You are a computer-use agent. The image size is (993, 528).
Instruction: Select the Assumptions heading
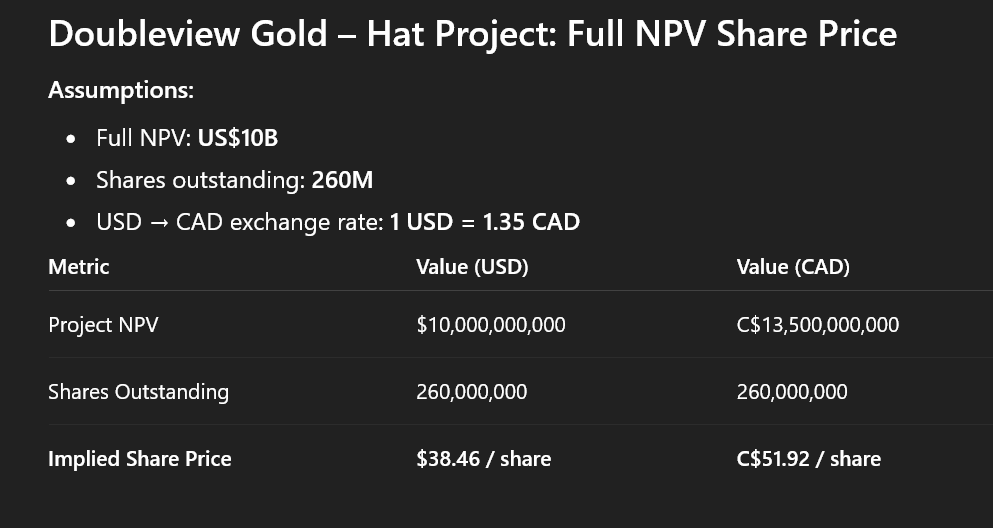click(120, 90)
